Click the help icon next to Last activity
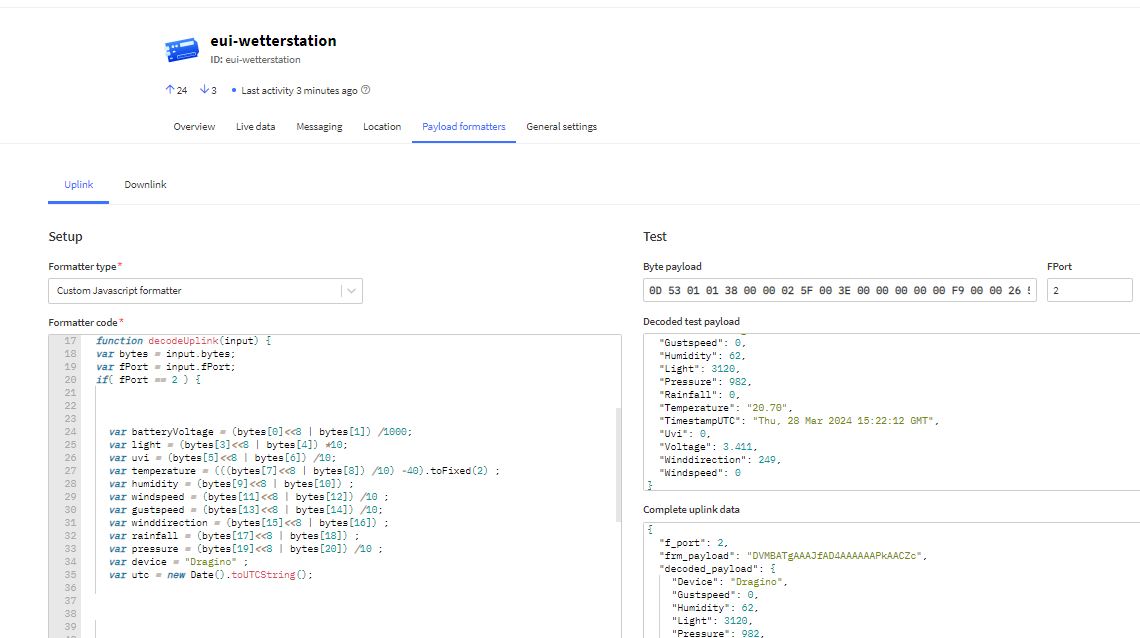 (x=366, y=90)
